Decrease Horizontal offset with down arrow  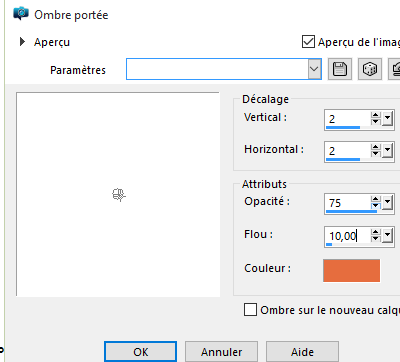coord(375,154)
